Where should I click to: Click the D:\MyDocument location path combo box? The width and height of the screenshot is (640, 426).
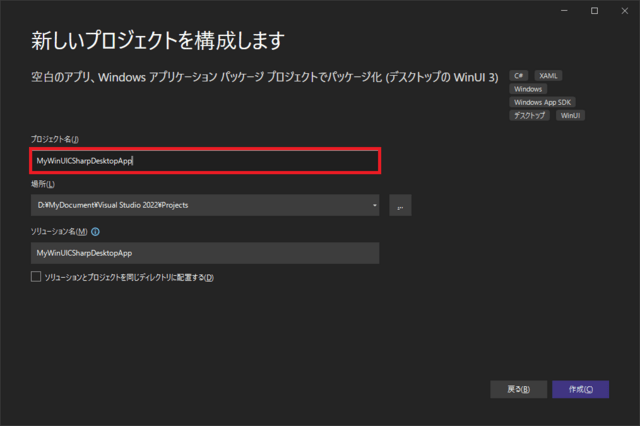pos(200,206)
